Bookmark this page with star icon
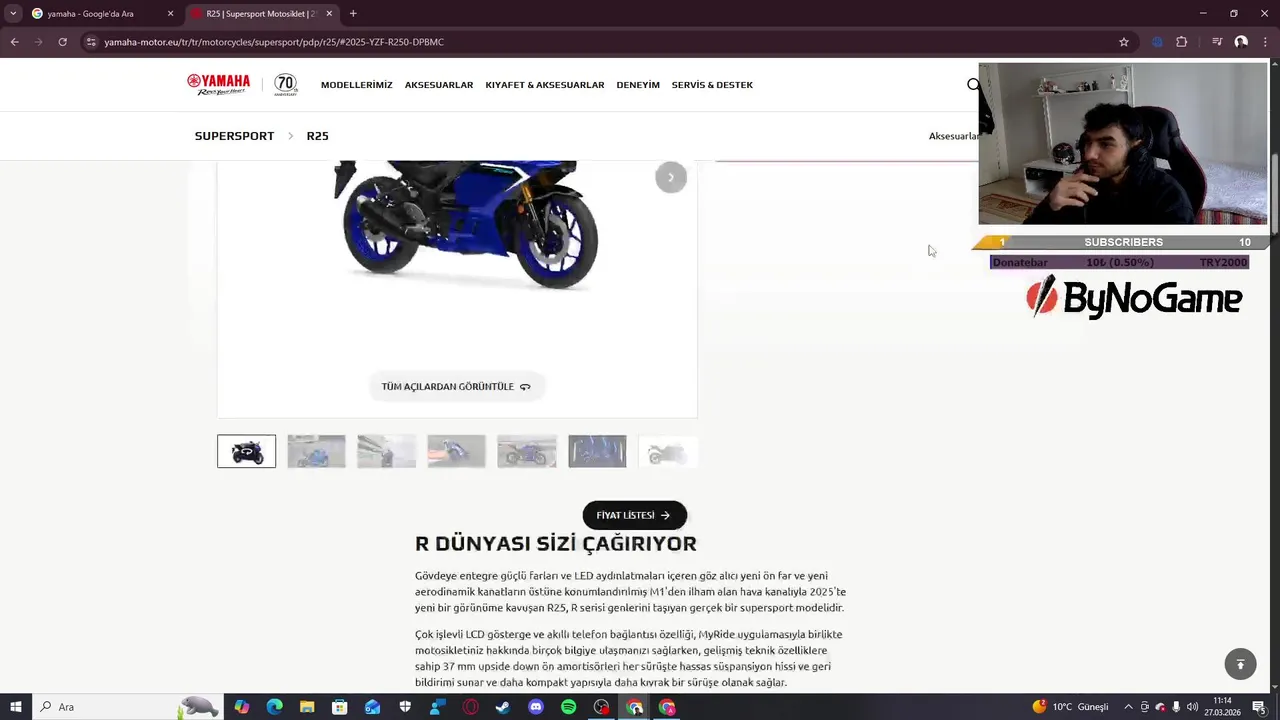The height and width of the screenshot is (720, 1280). tap(1124, 42)
